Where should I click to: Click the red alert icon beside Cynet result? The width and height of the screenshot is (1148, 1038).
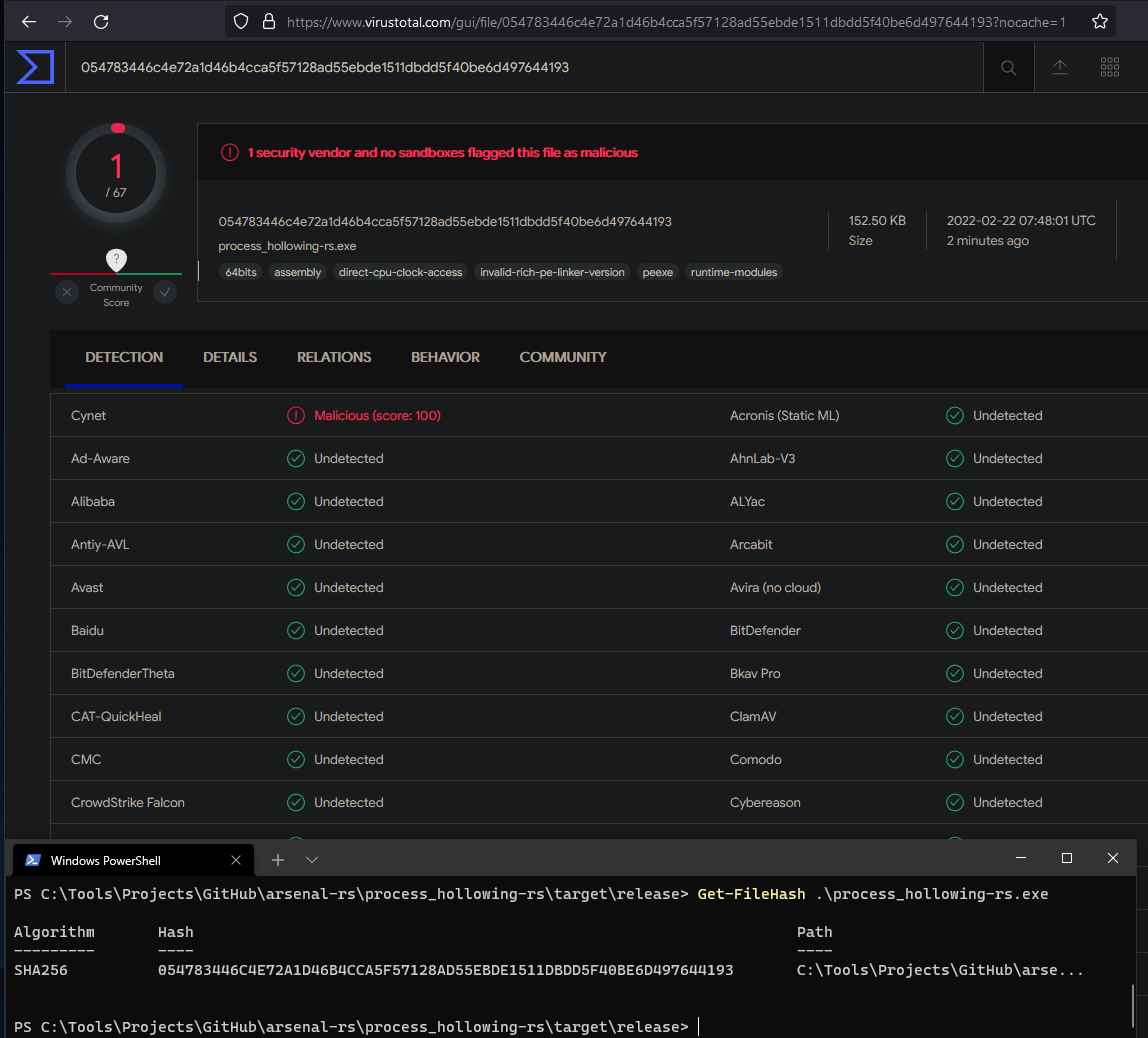pyautogui.click(x=296, y=416)
